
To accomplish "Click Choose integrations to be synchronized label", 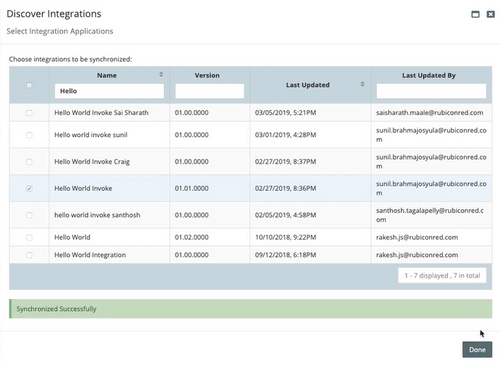I will tap(70, 59).
